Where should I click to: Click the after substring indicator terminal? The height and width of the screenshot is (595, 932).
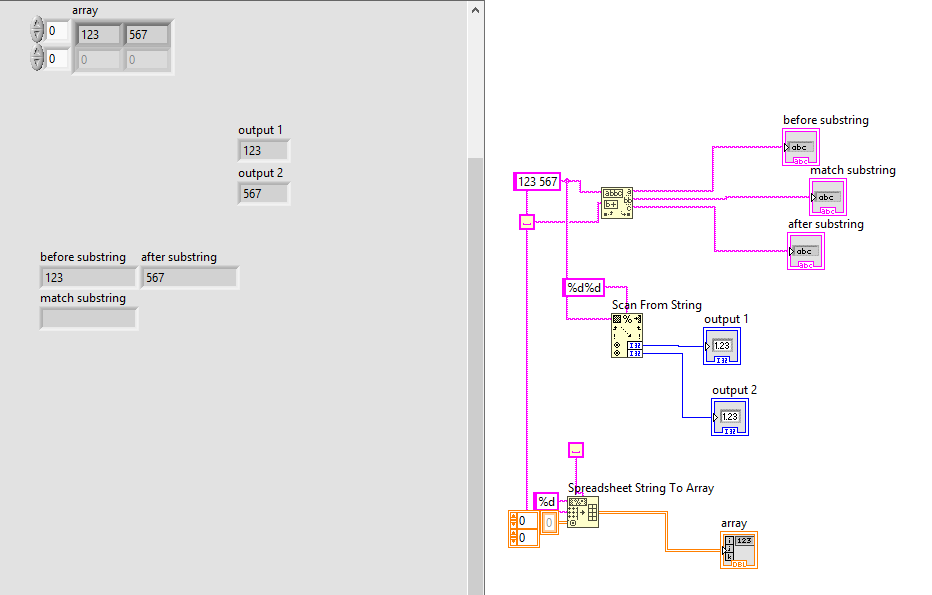click(x=806, y=251)
